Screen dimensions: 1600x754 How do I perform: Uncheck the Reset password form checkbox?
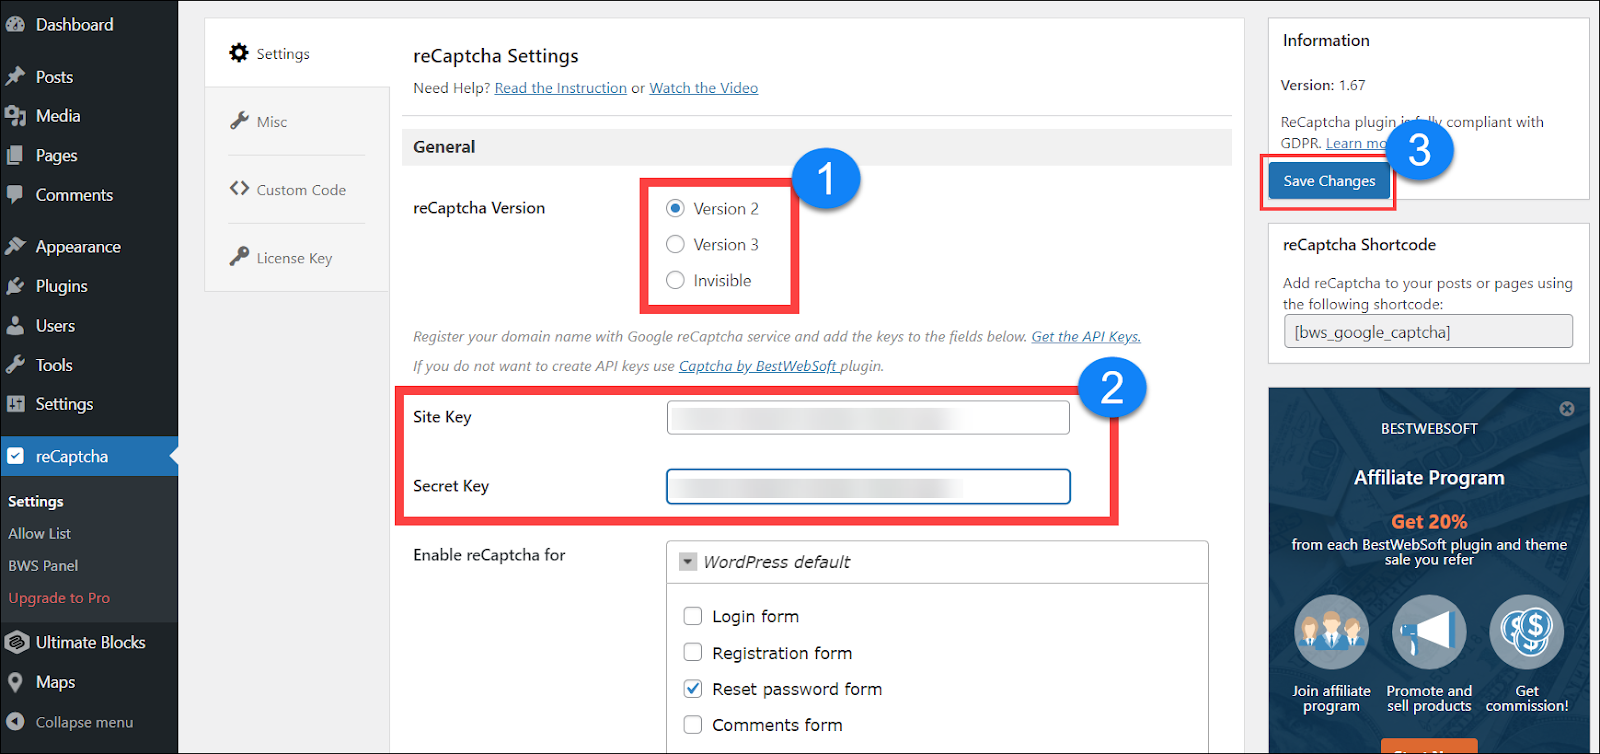(x=692, y=688)
